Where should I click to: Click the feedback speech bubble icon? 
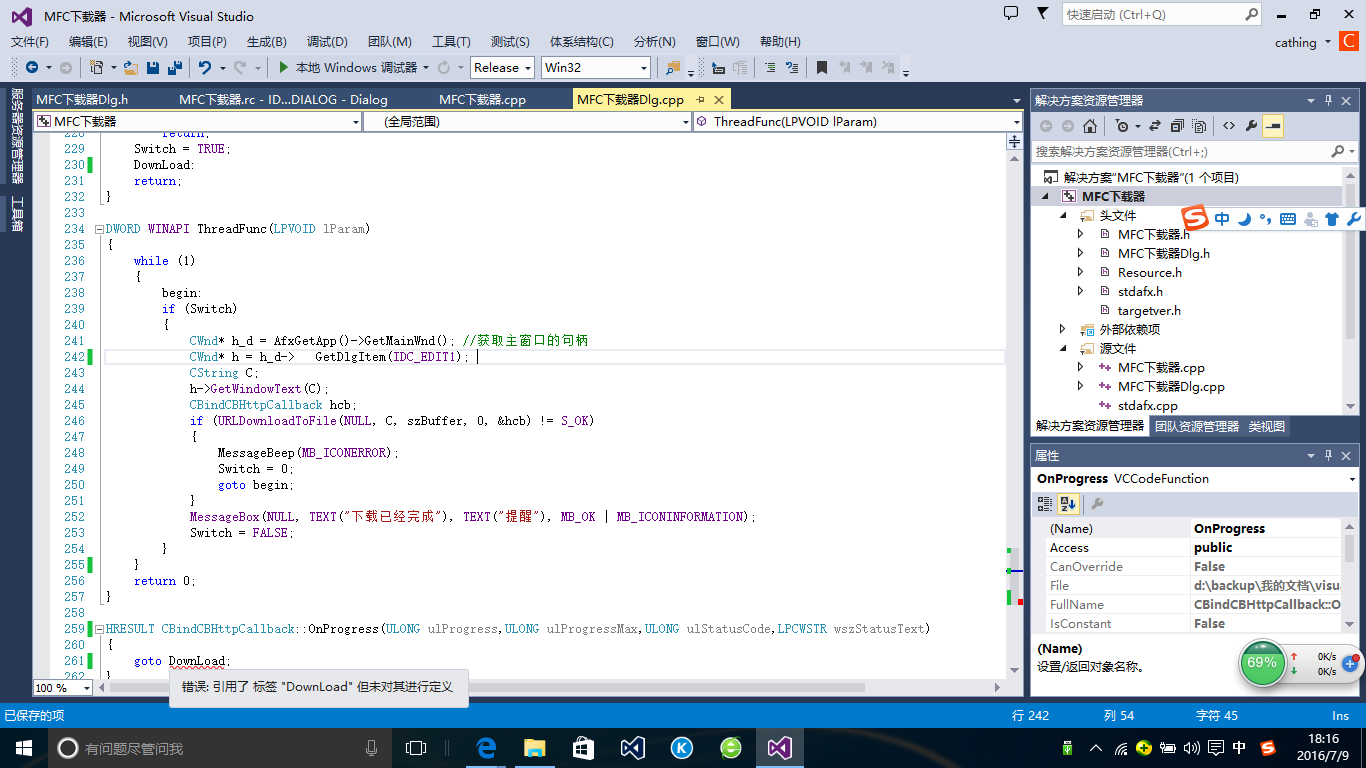click(1011, 14)
